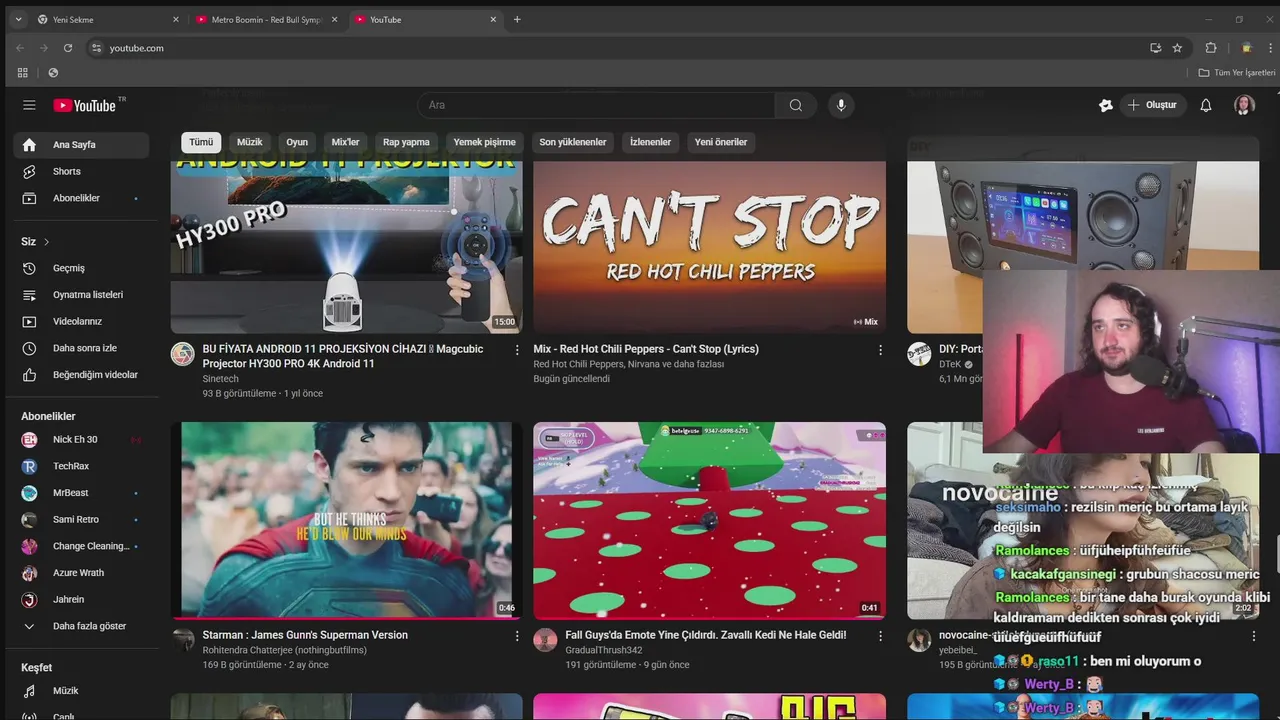The image size is (1280, 720).
Task: Open the Shorts section in sidebar
Action: click(x=81, y=171)
